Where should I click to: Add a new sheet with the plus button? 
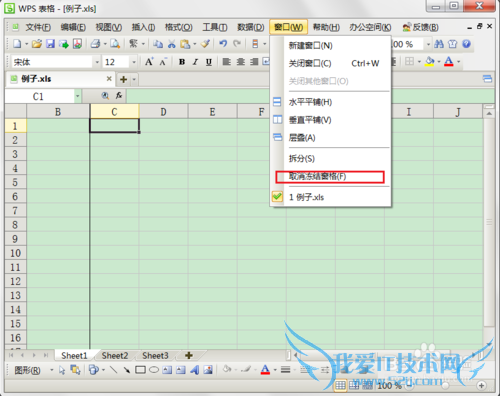[189, 356]
